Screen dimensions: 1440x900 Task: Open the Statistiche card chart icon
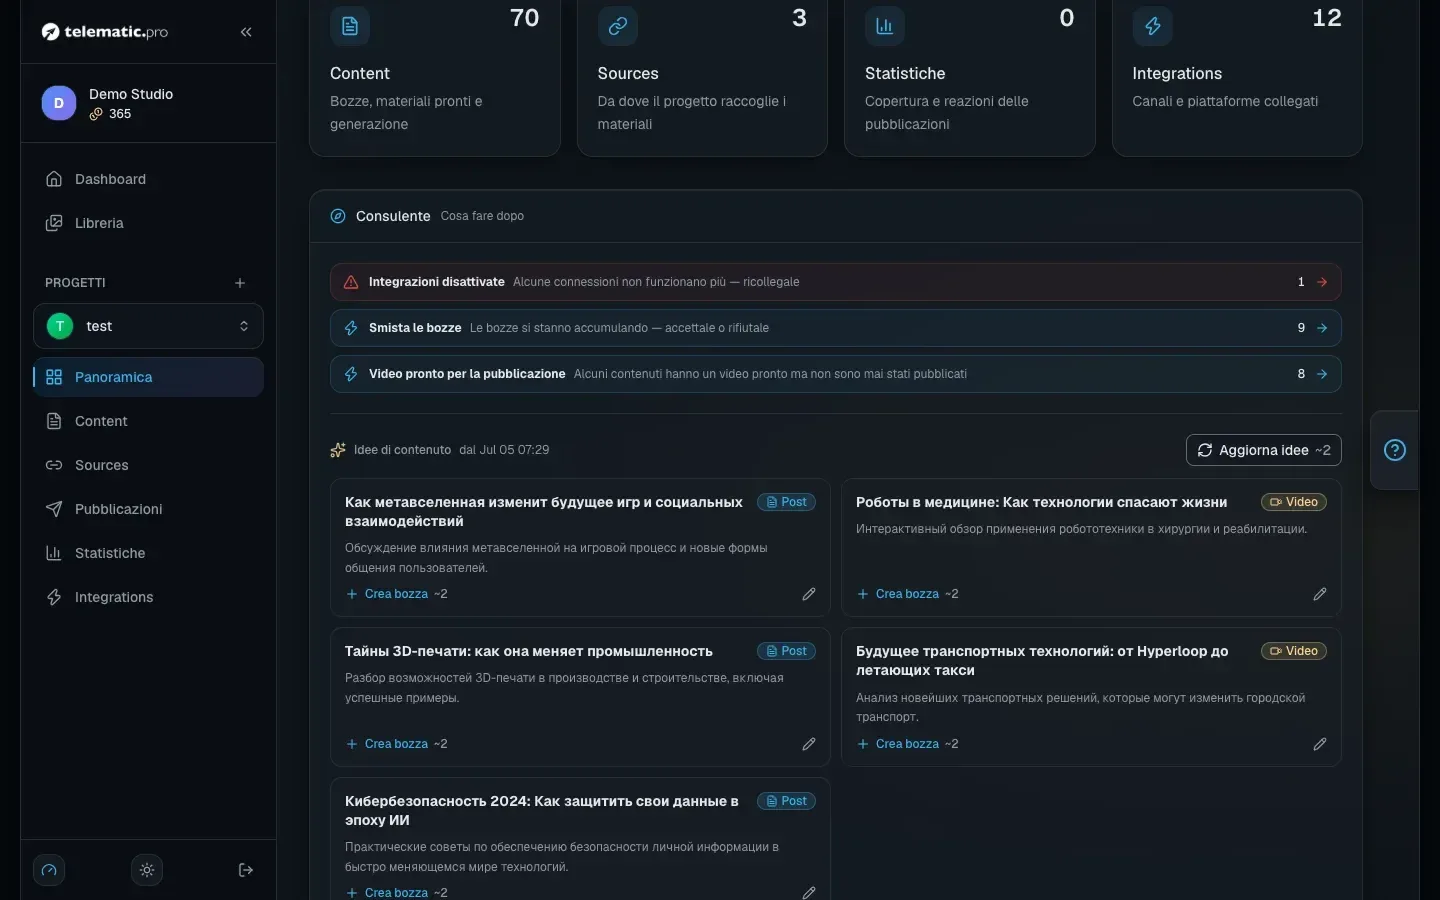885,26
